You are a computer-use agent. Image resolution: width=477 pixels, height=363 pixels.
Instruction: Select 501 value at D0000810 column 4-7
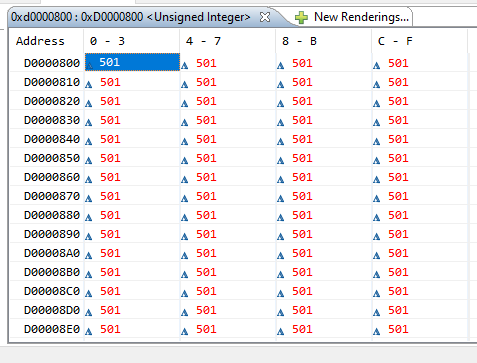tap(206, 82)
